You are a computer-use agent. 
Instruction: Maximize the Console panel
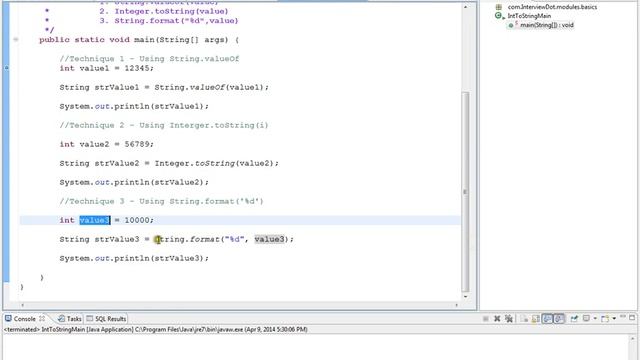[632, 317]
